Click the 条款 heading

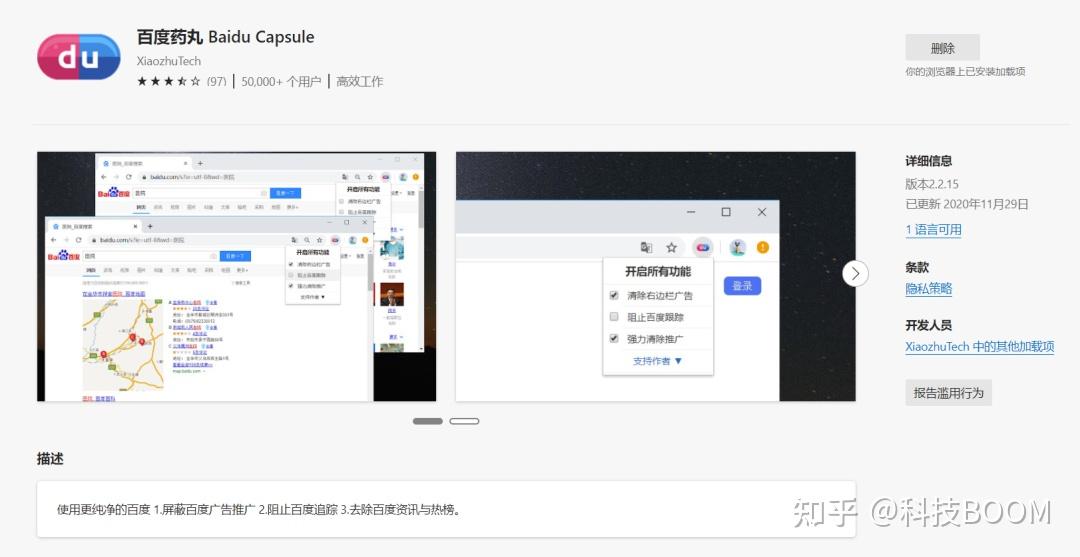tap(917, 268)
